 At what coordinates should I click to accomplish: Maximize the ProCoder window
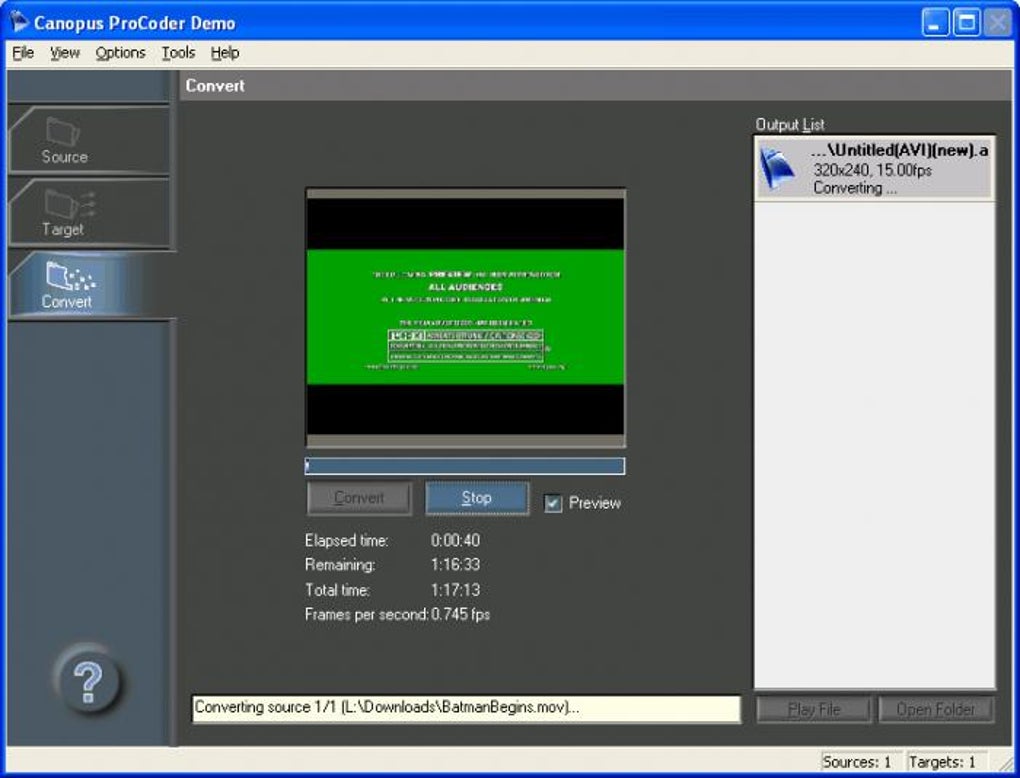[x=967, y=23]
